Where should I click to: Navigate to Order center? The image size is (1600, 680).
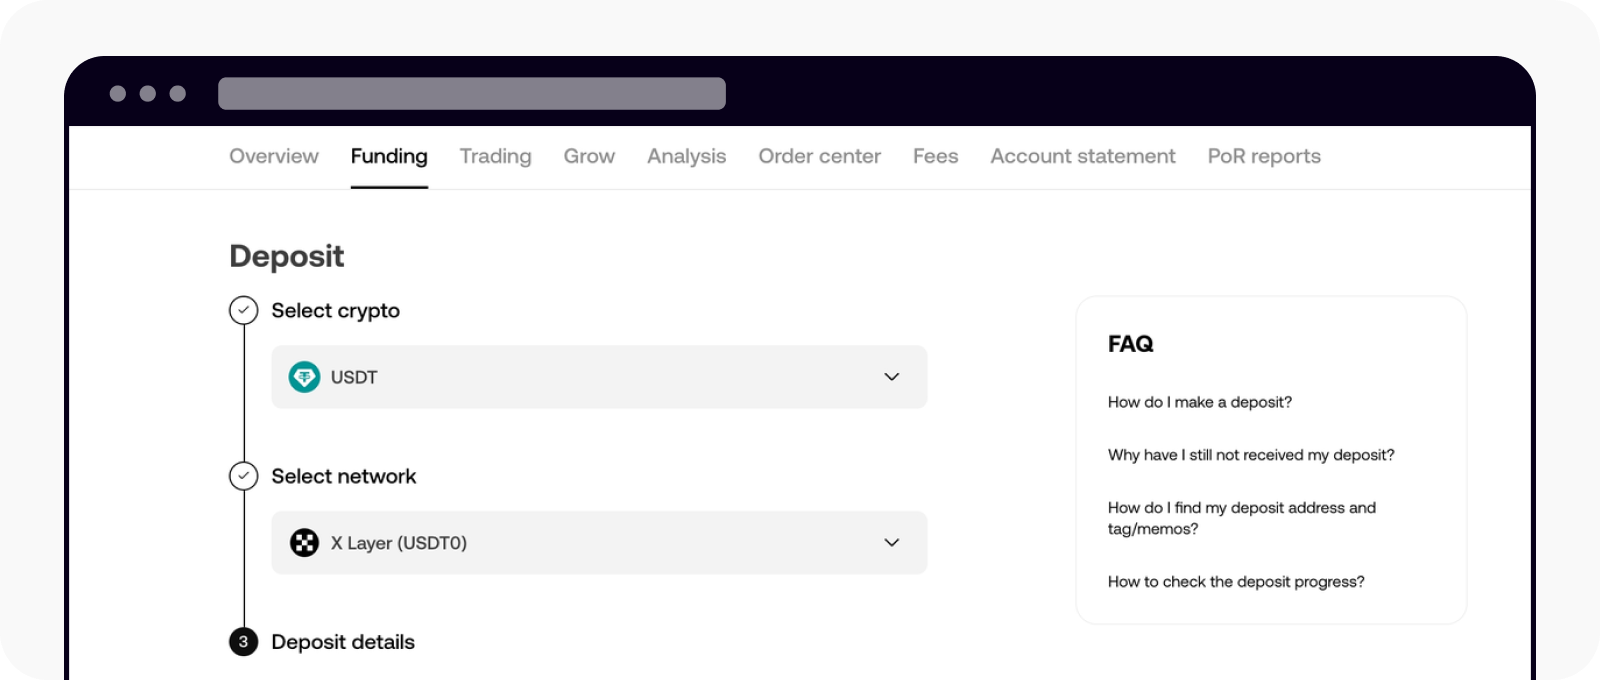[819, 156]
